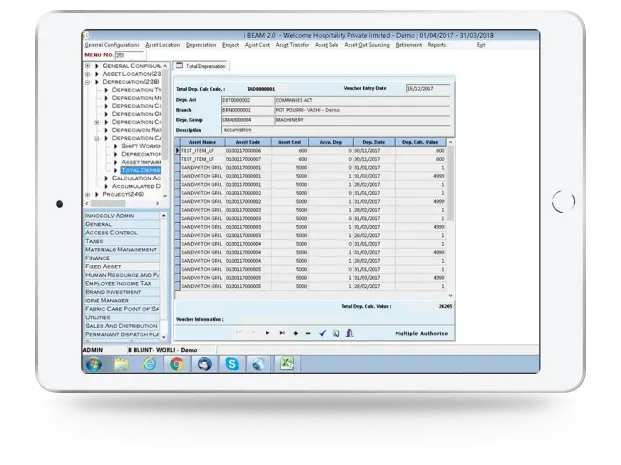Click the arrow icon beside Project(246)
621x465 pixels.
(97, 194)
